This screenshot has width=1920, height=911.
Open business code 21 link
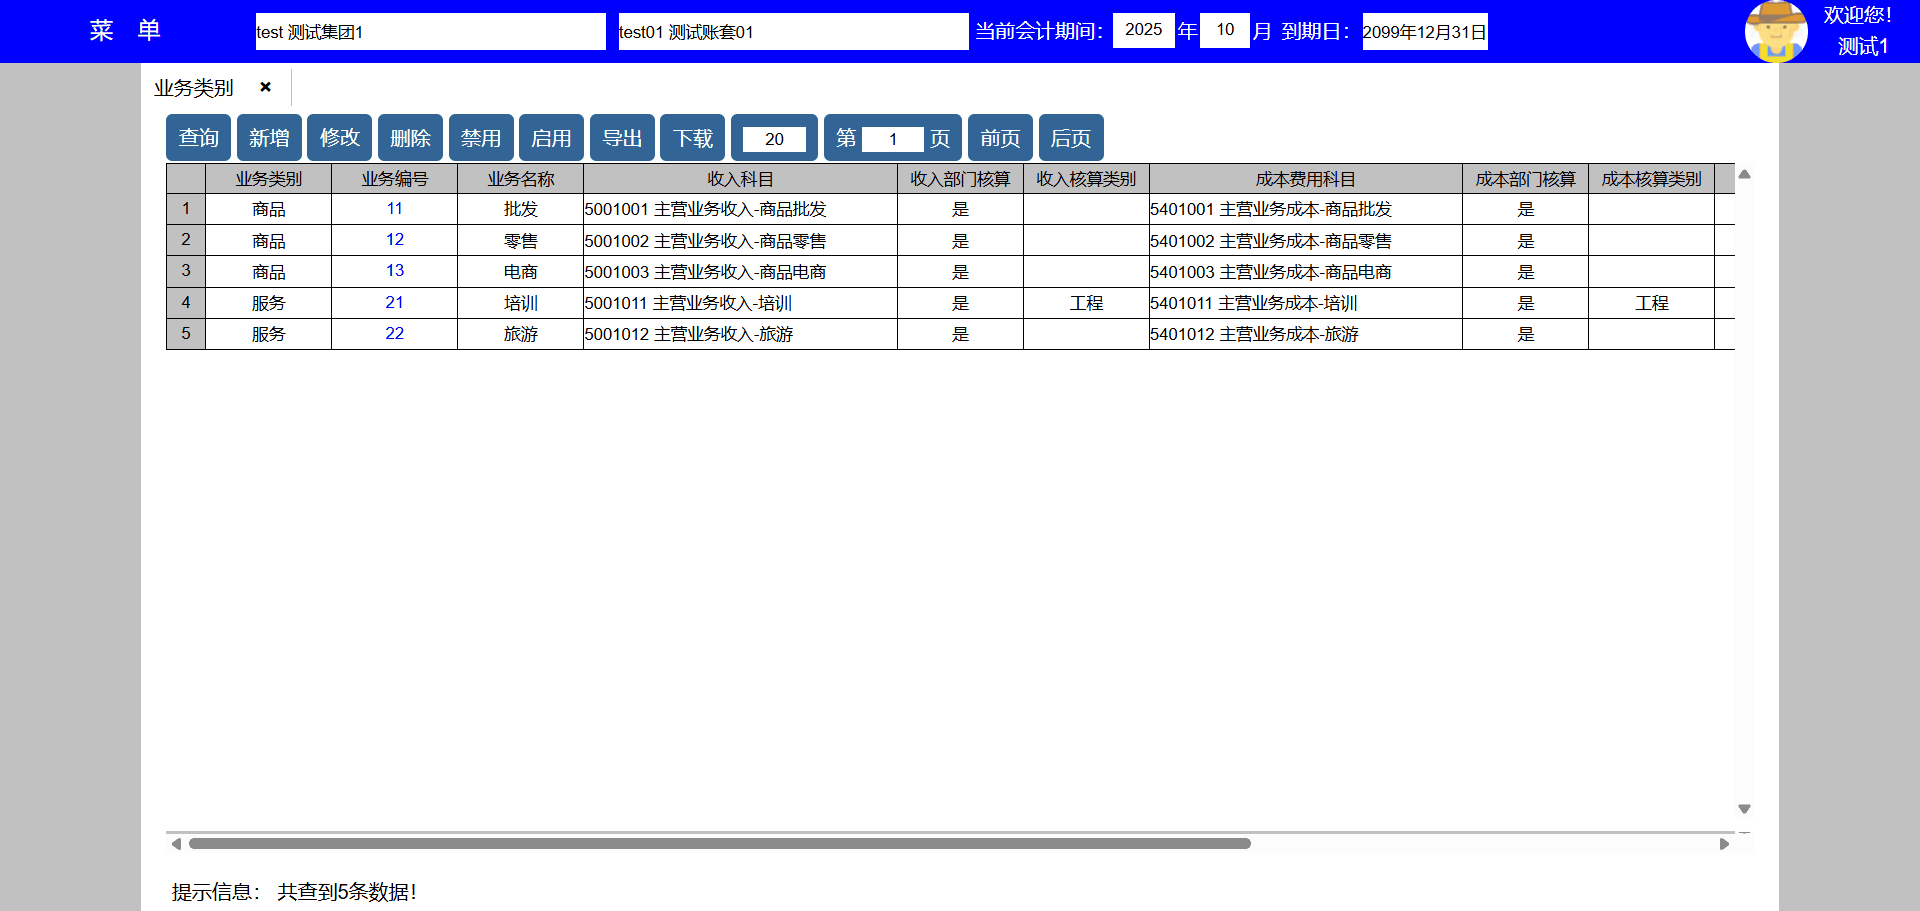point(394,302)
